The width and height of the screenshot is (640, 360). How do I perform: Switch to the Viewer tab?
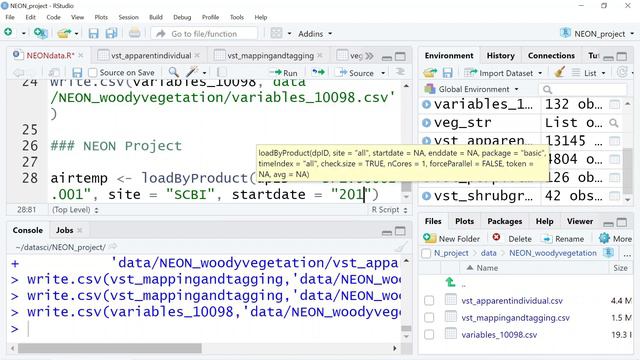coord(580,221)
